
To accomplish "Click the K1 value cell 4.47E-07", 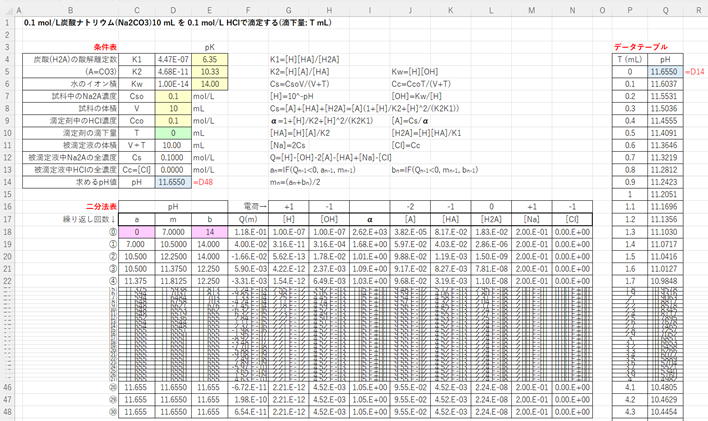I will pyautogui.click(x=173, y=59).
